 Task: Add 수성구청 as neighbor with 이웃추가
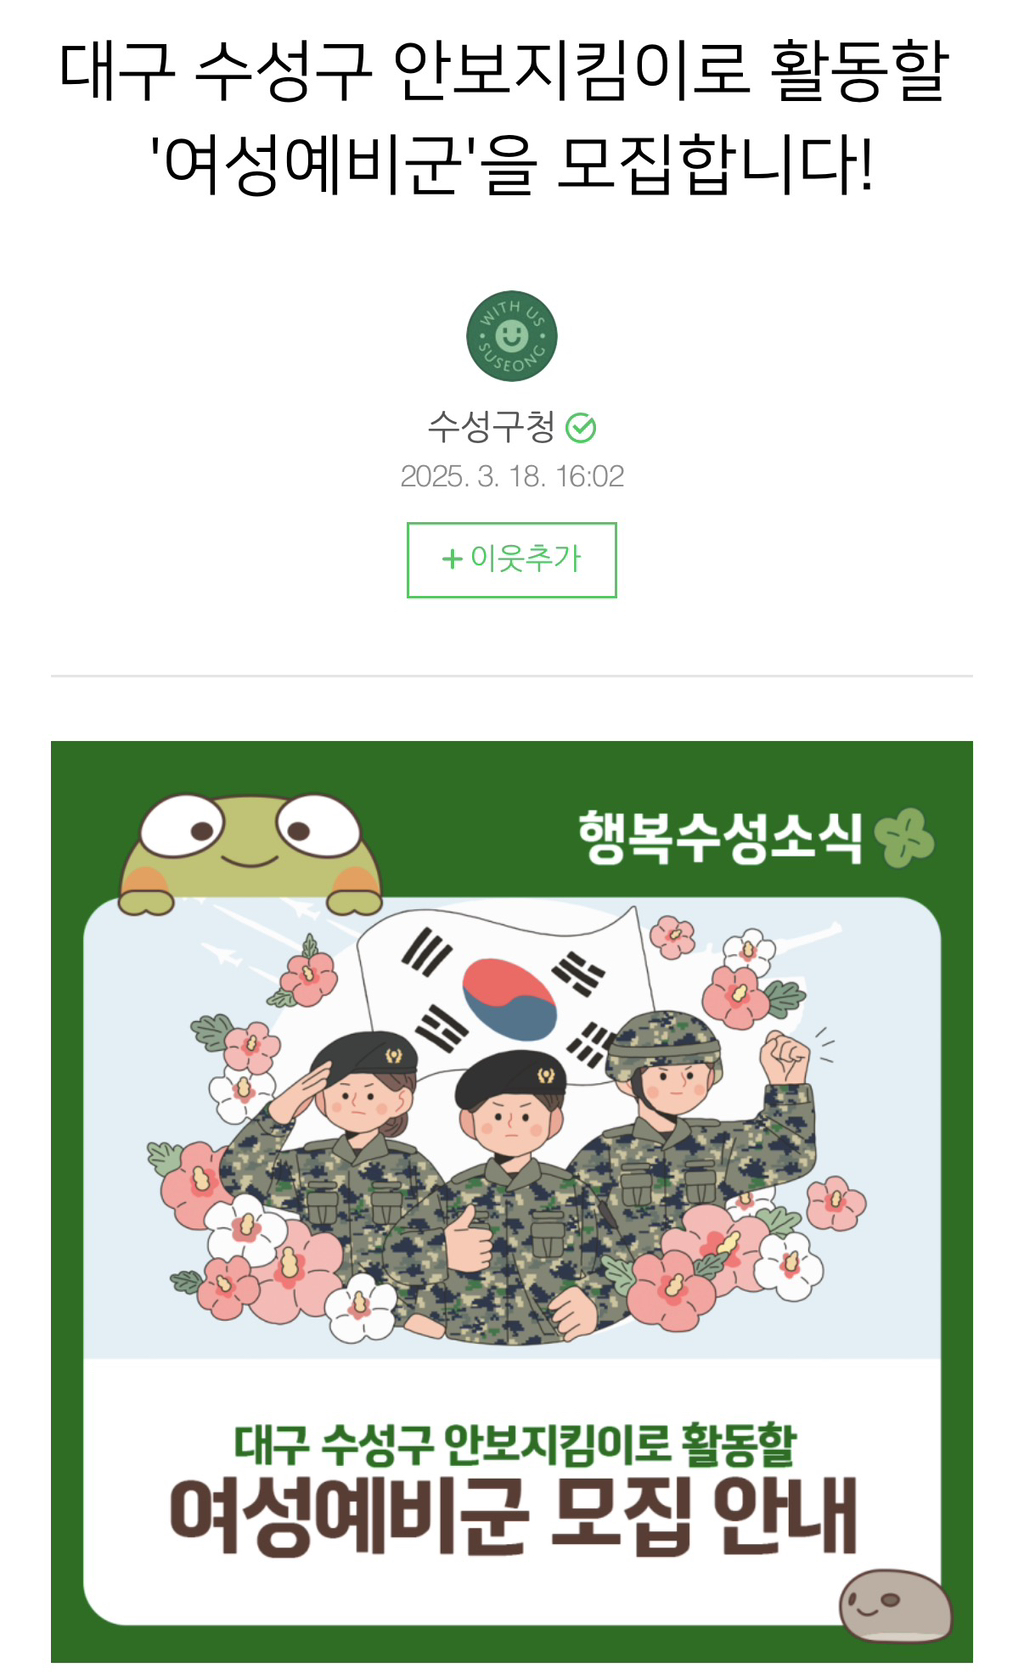[x=511, y=560]
